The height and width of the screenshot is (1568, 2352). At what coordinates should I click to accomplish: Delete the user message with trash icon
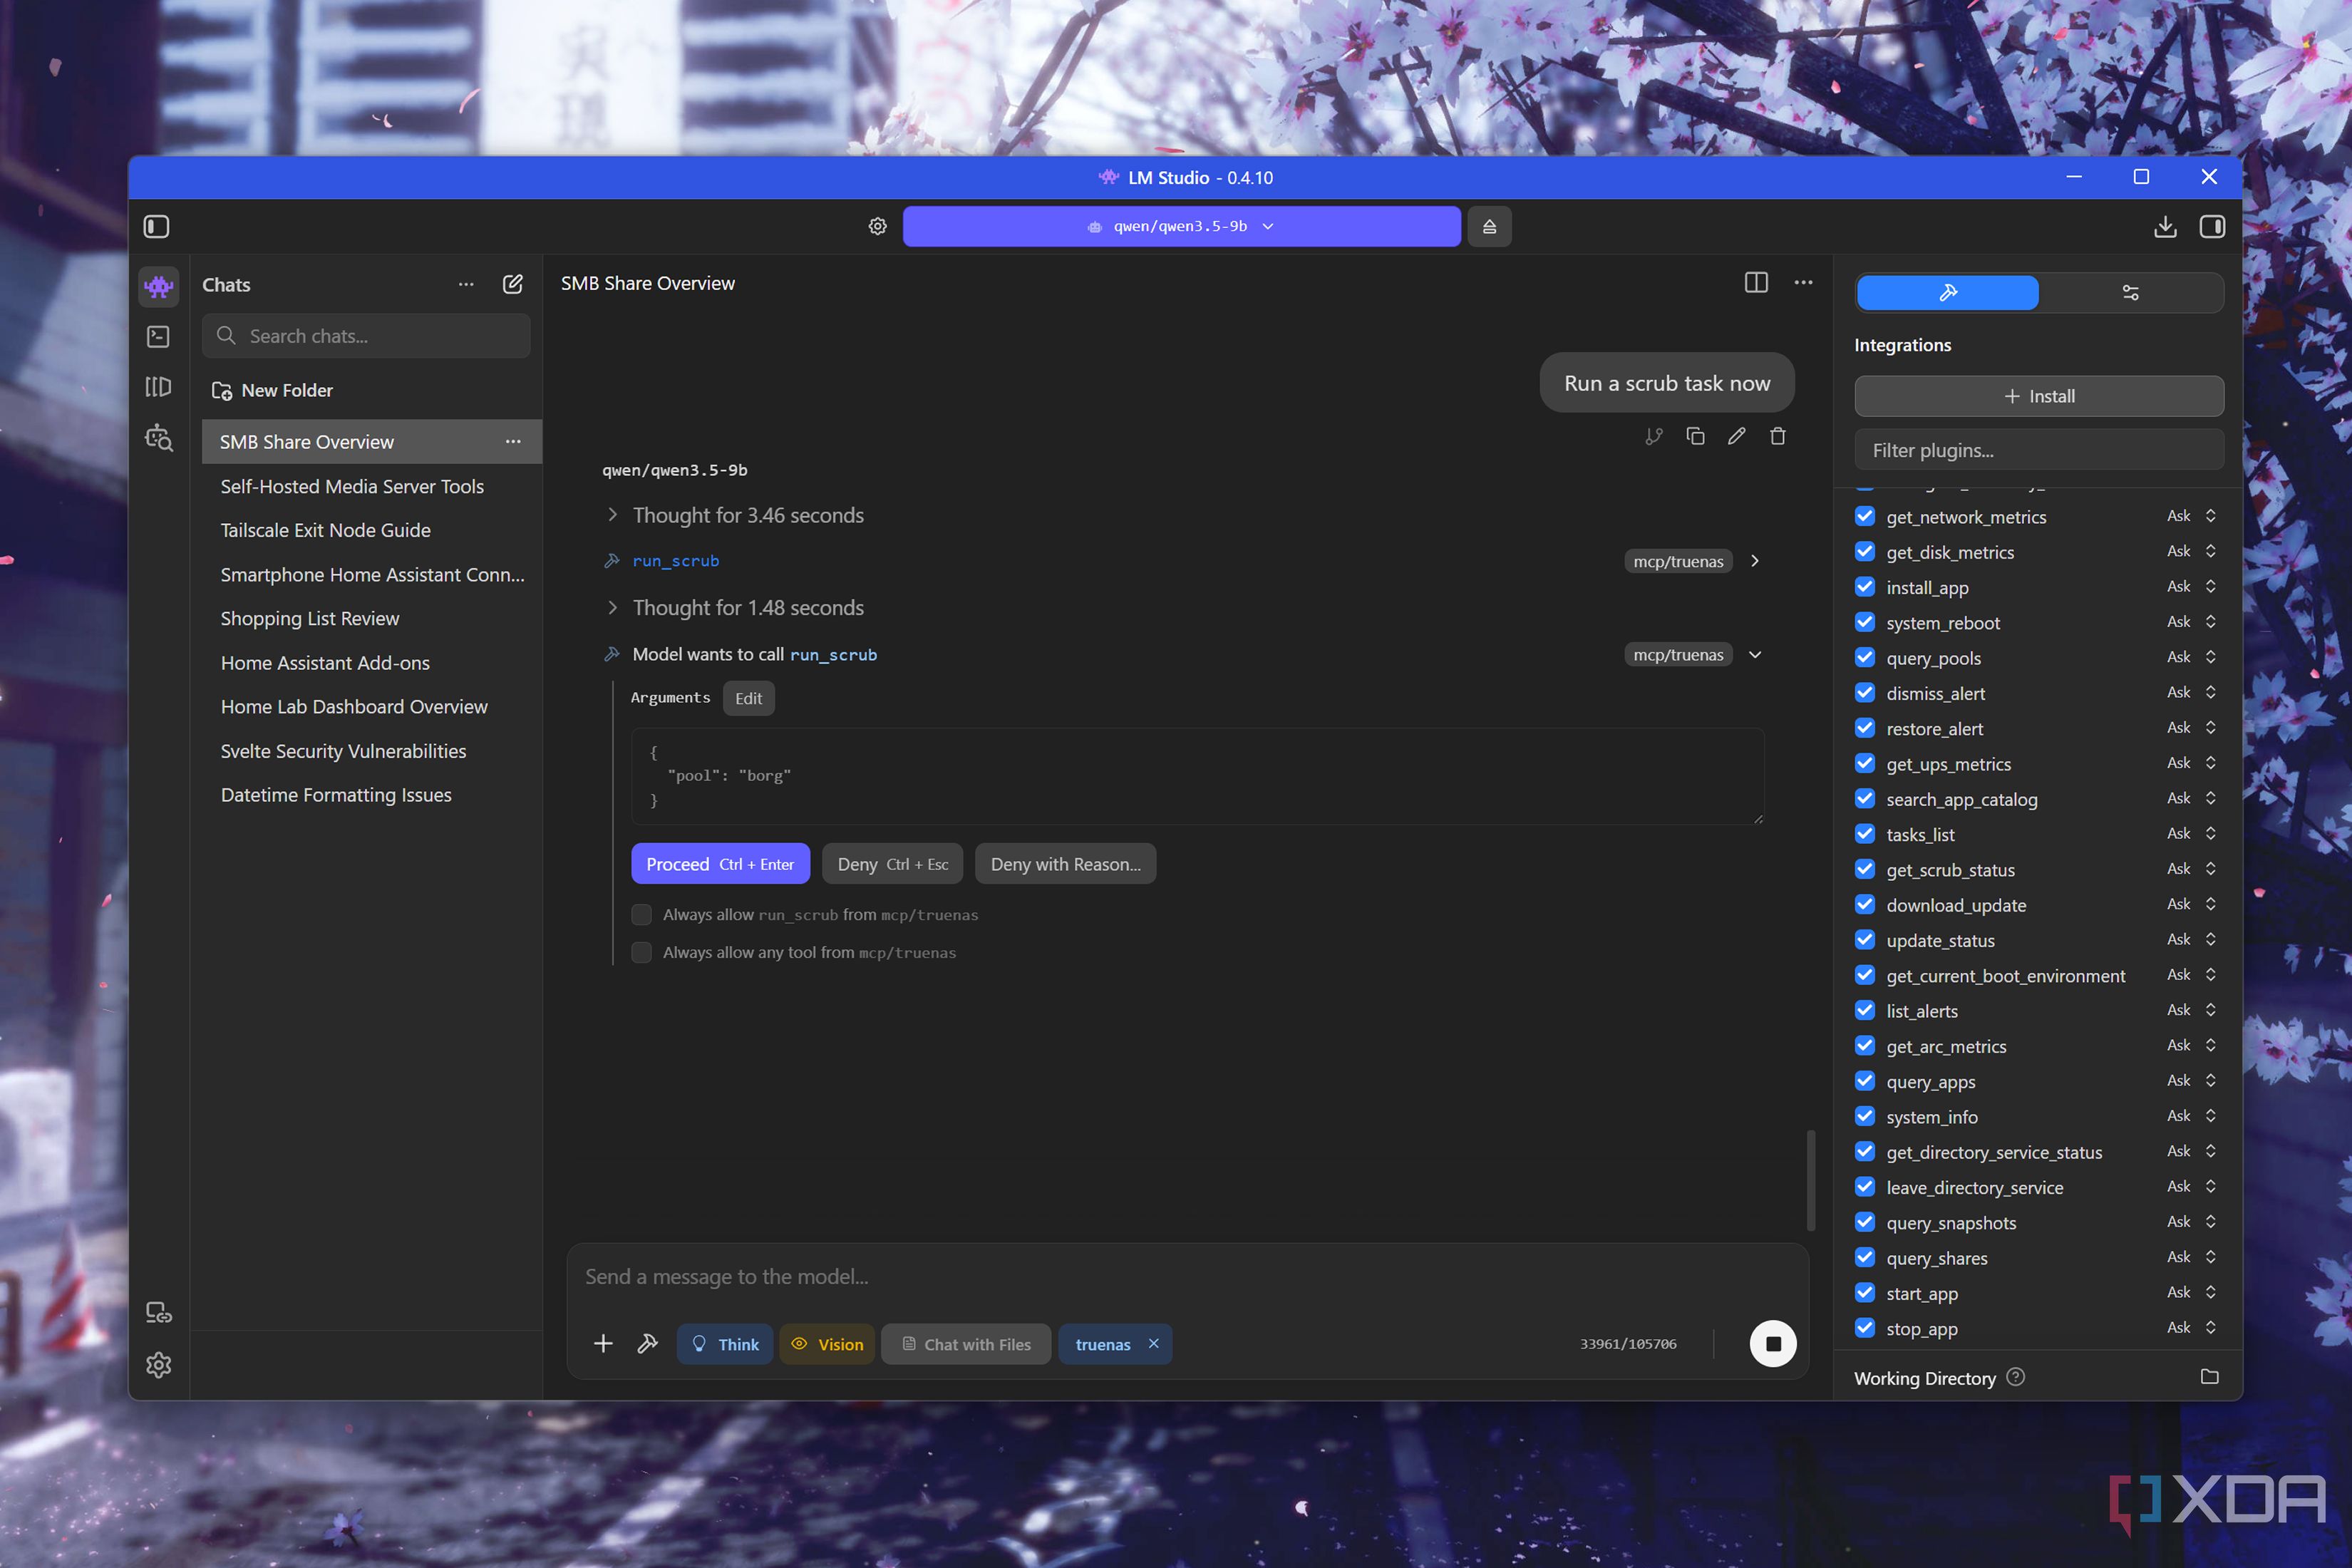pyautogui.click(x=1778, y=436)
